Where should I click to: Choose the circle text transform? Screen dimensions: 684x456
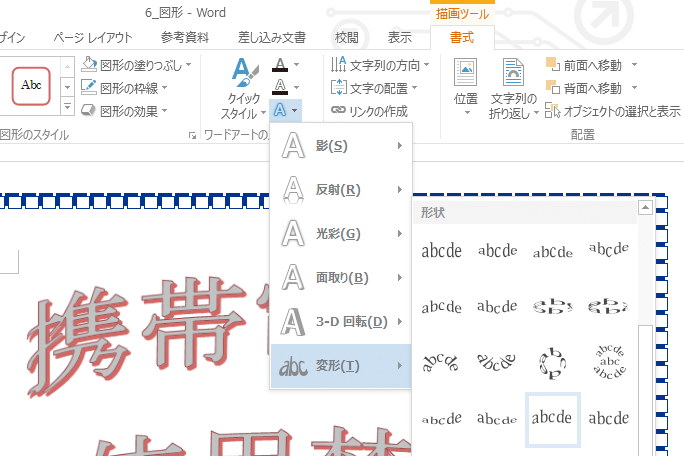tap(552, 363)
